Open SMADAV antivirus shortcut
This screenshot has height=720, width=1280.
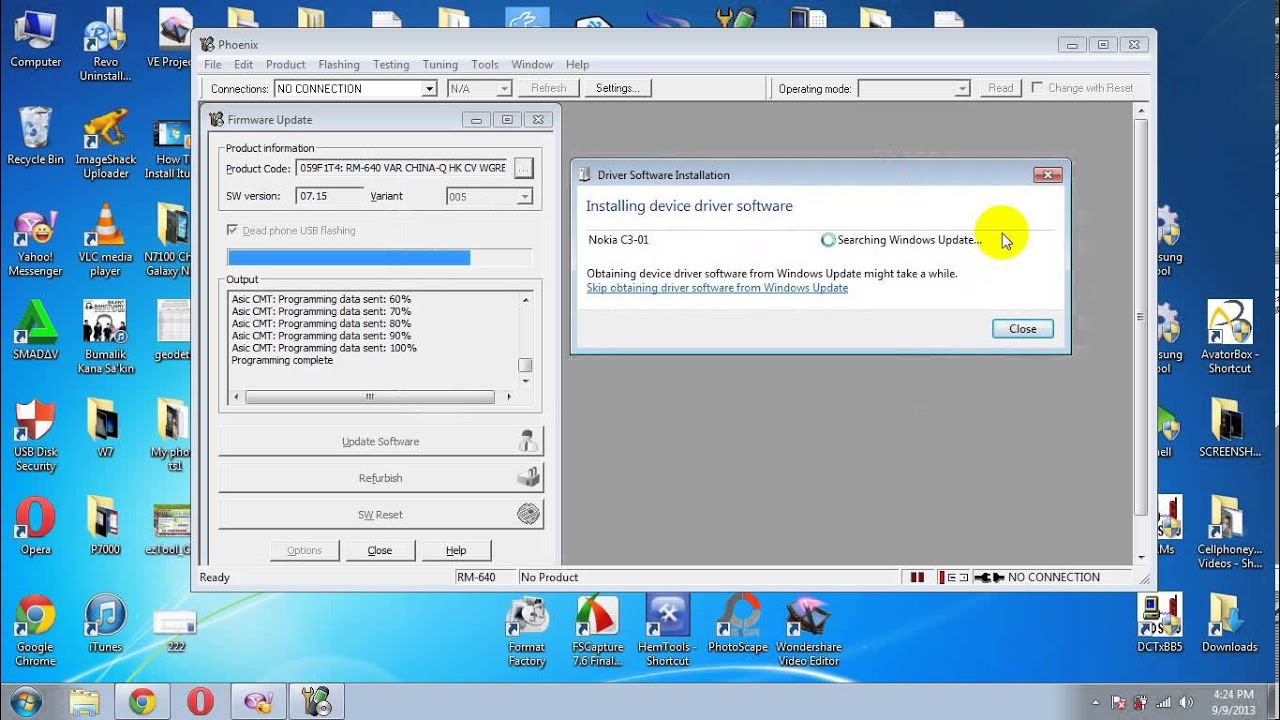(x=35, y=331)
